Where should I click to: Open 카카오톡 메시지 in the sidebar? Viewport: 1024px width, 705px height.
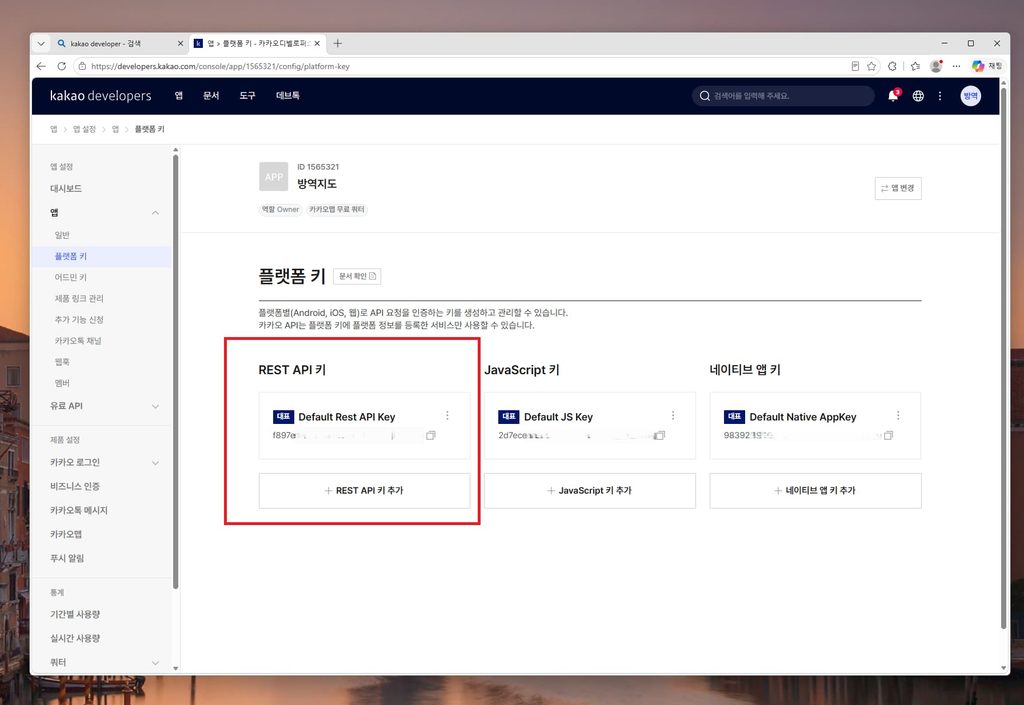(78, 510)
